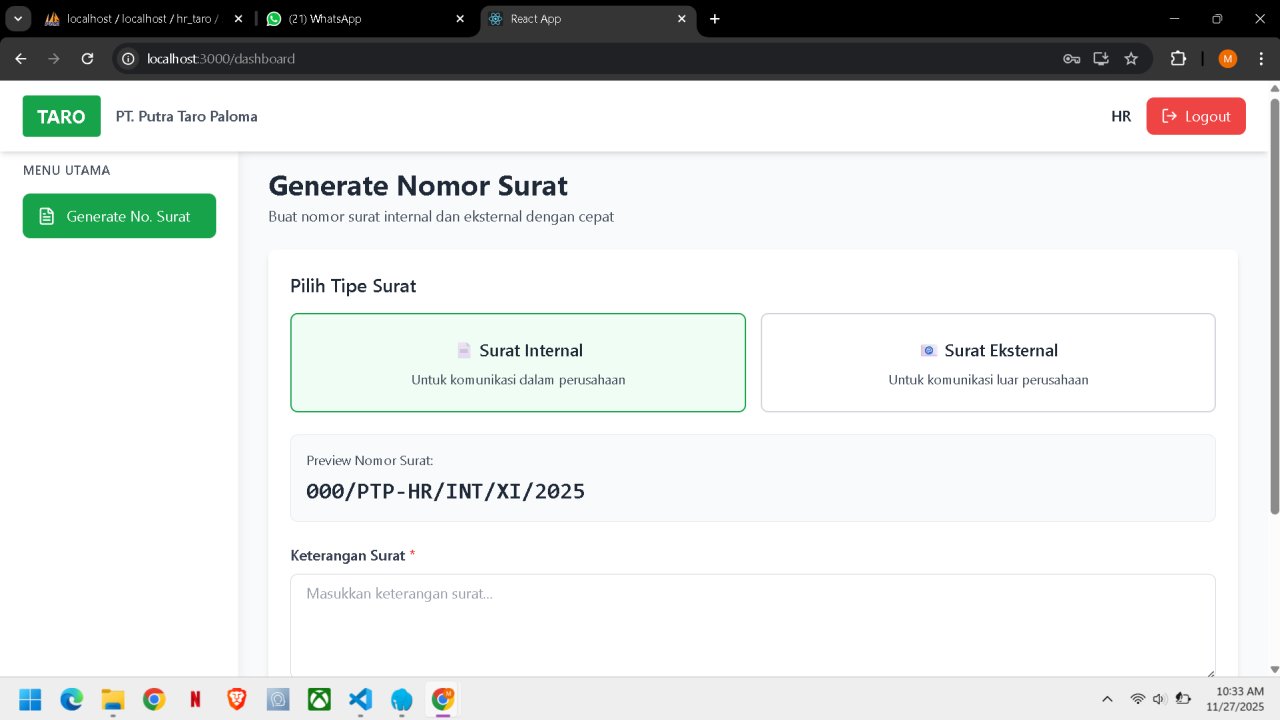Viewport: 1280px width, 720px height.
Task: Reload the page with the browser refresh icon
Action: tap(88, 59)
